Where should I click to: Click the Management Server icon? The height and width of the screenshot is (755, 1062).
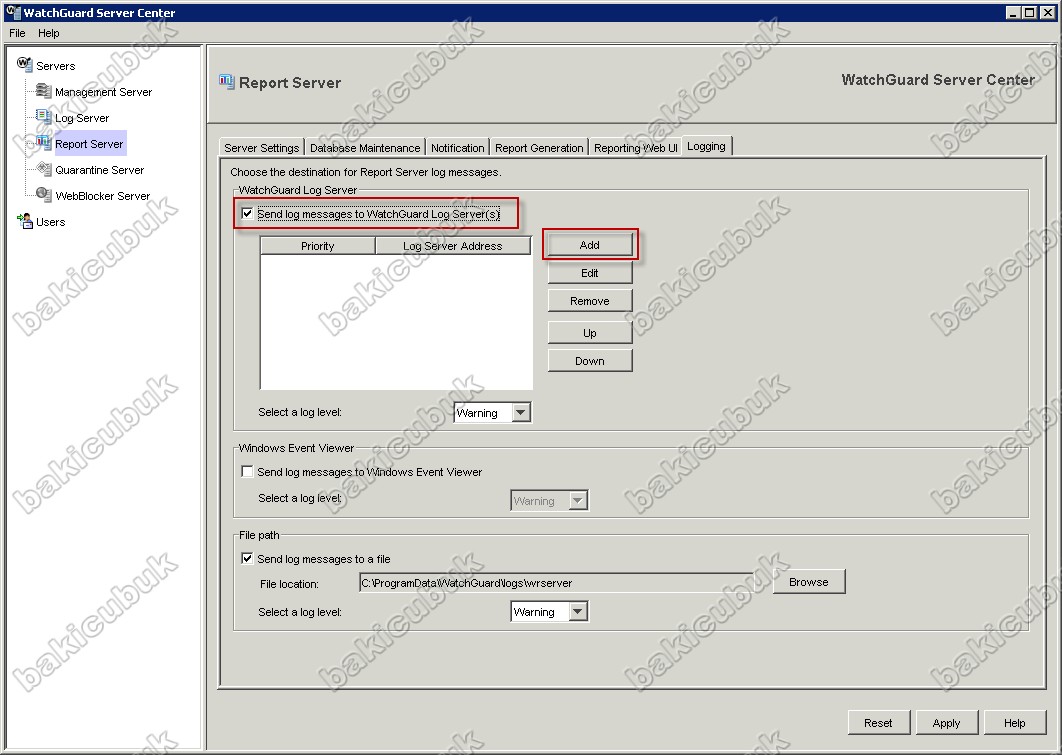pos(43,91)
